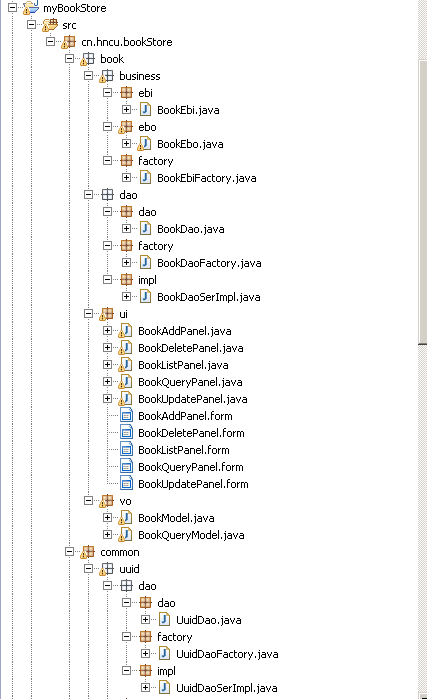
Task: Collapse the myBookStore project node
Action: [12, 7]
